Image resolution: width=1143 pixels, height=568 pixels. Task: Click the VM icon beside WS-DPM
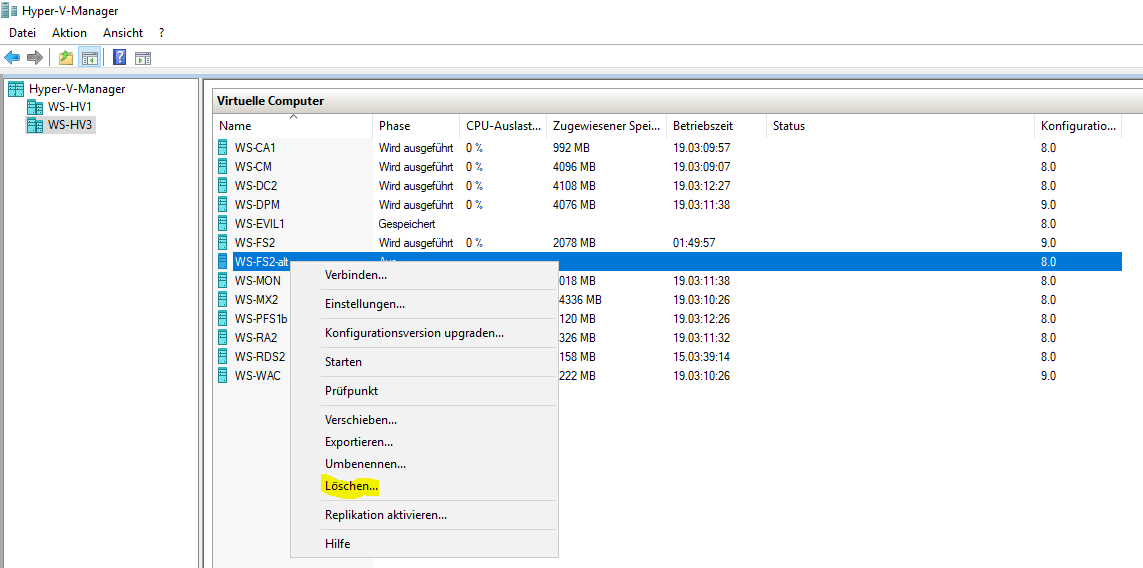point(222,204)
